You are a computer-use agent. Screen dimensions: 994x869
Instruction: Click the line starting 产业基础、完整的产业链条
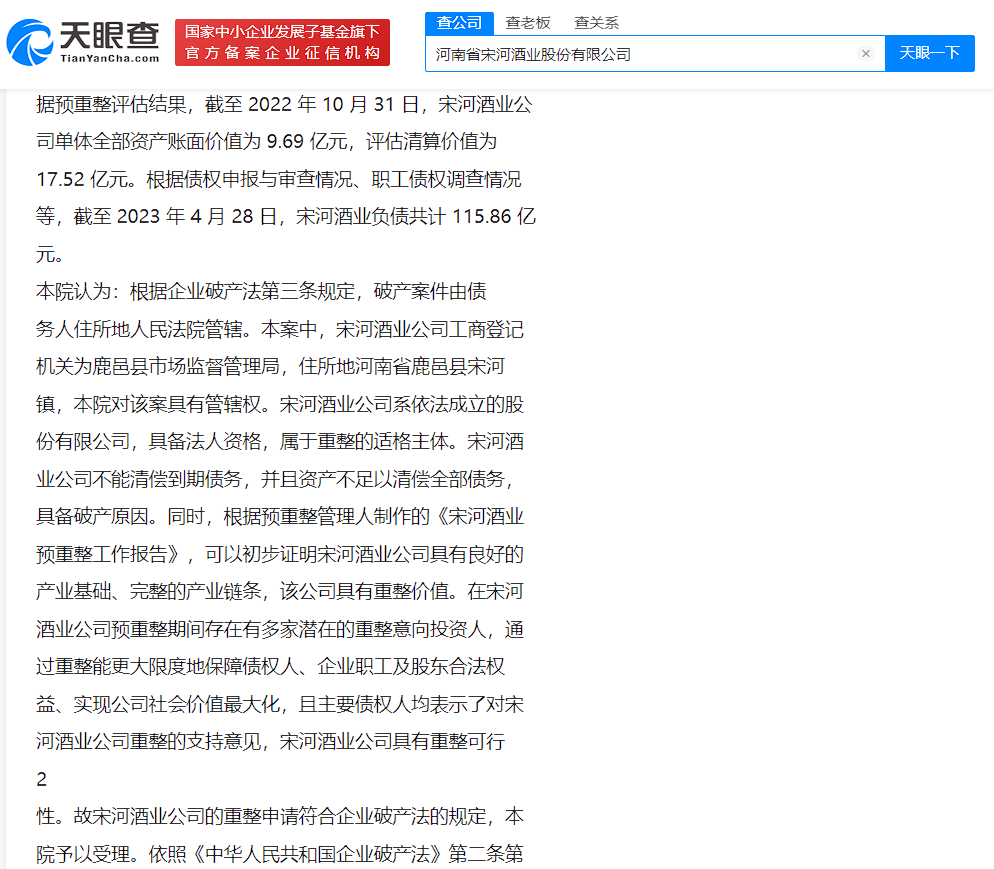point(280,591)
